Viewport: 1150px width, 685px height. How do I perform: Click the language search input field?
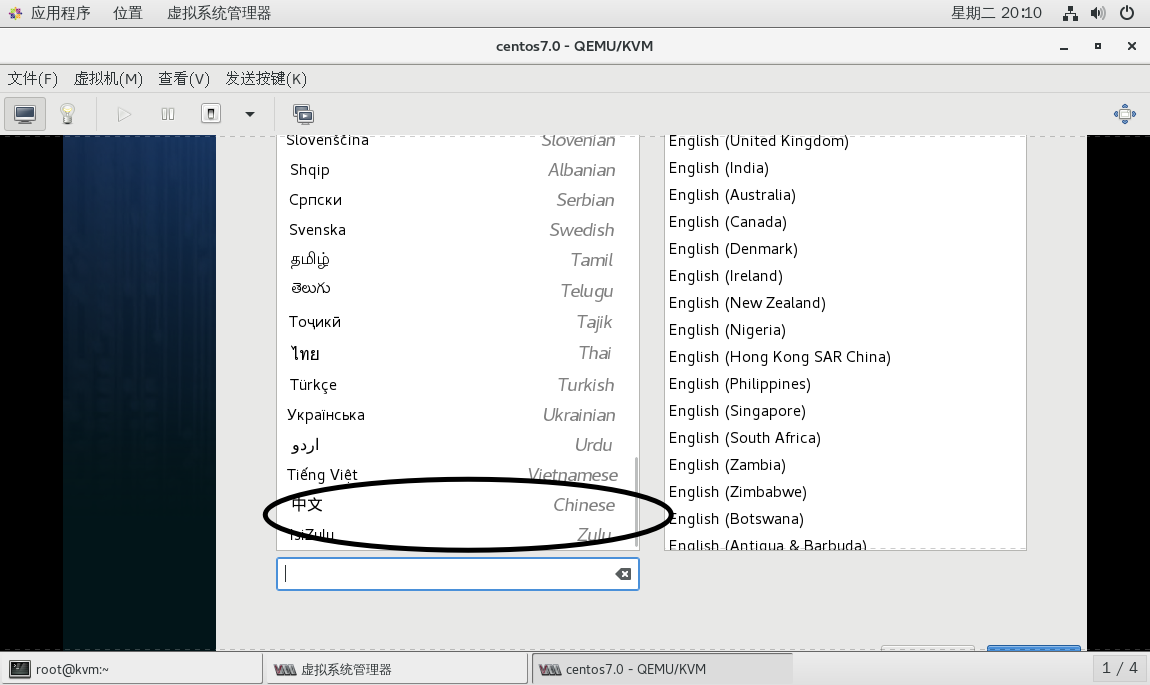click(445, 574)
